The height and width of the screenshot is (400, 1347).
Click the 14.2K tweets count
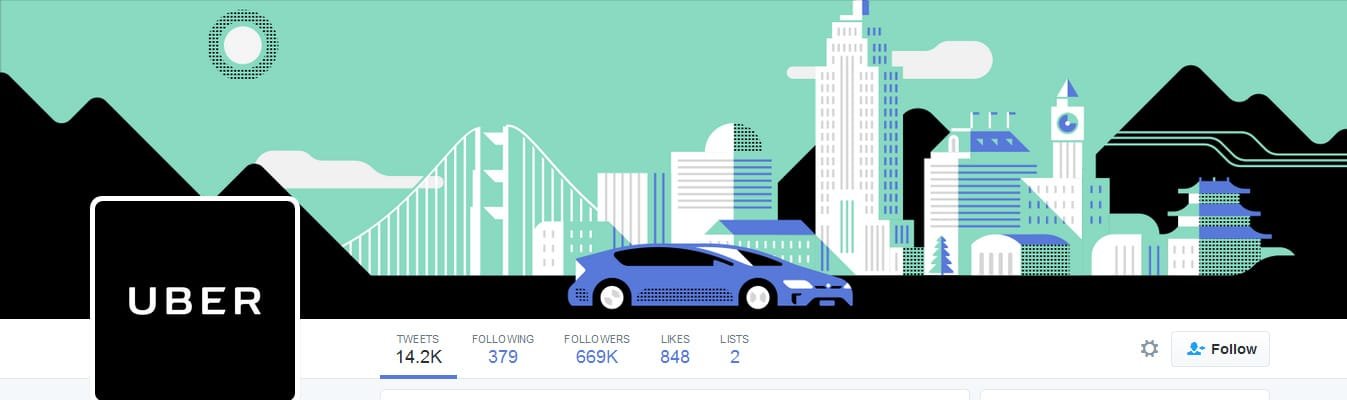tap(418, 357)
